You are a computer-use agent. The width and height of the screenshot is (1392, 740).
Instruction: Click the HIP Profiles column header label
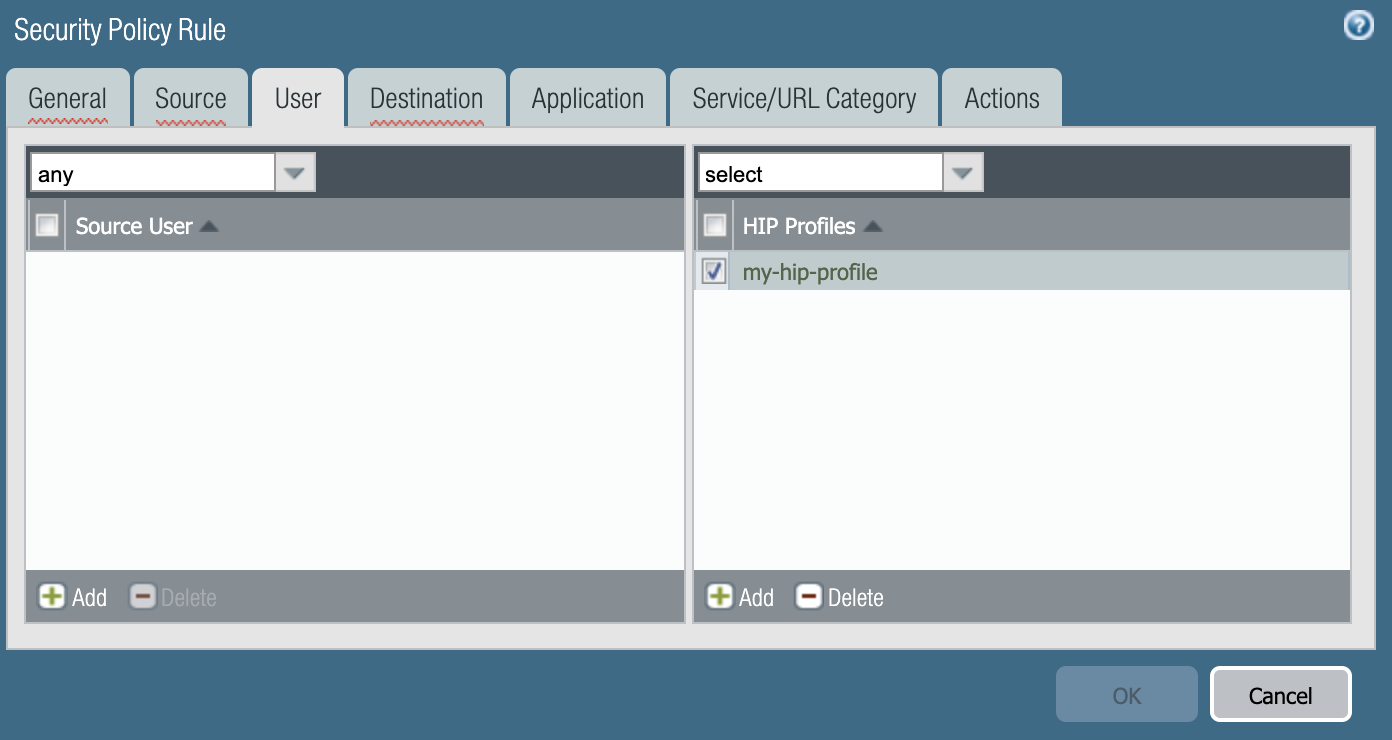(799, 226)
